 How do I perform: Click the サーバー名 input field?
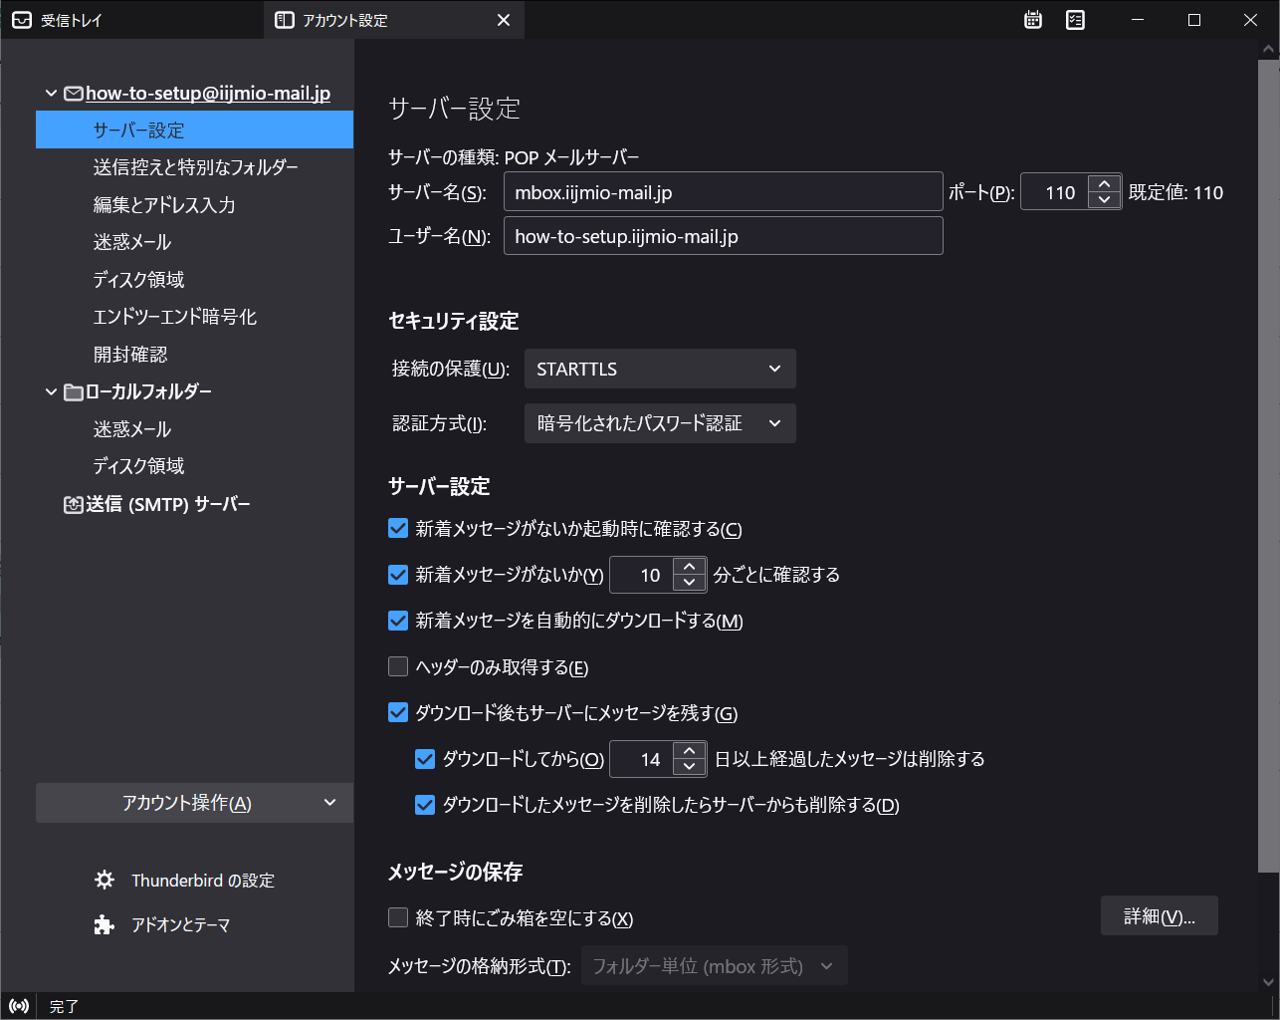(723, 192)
